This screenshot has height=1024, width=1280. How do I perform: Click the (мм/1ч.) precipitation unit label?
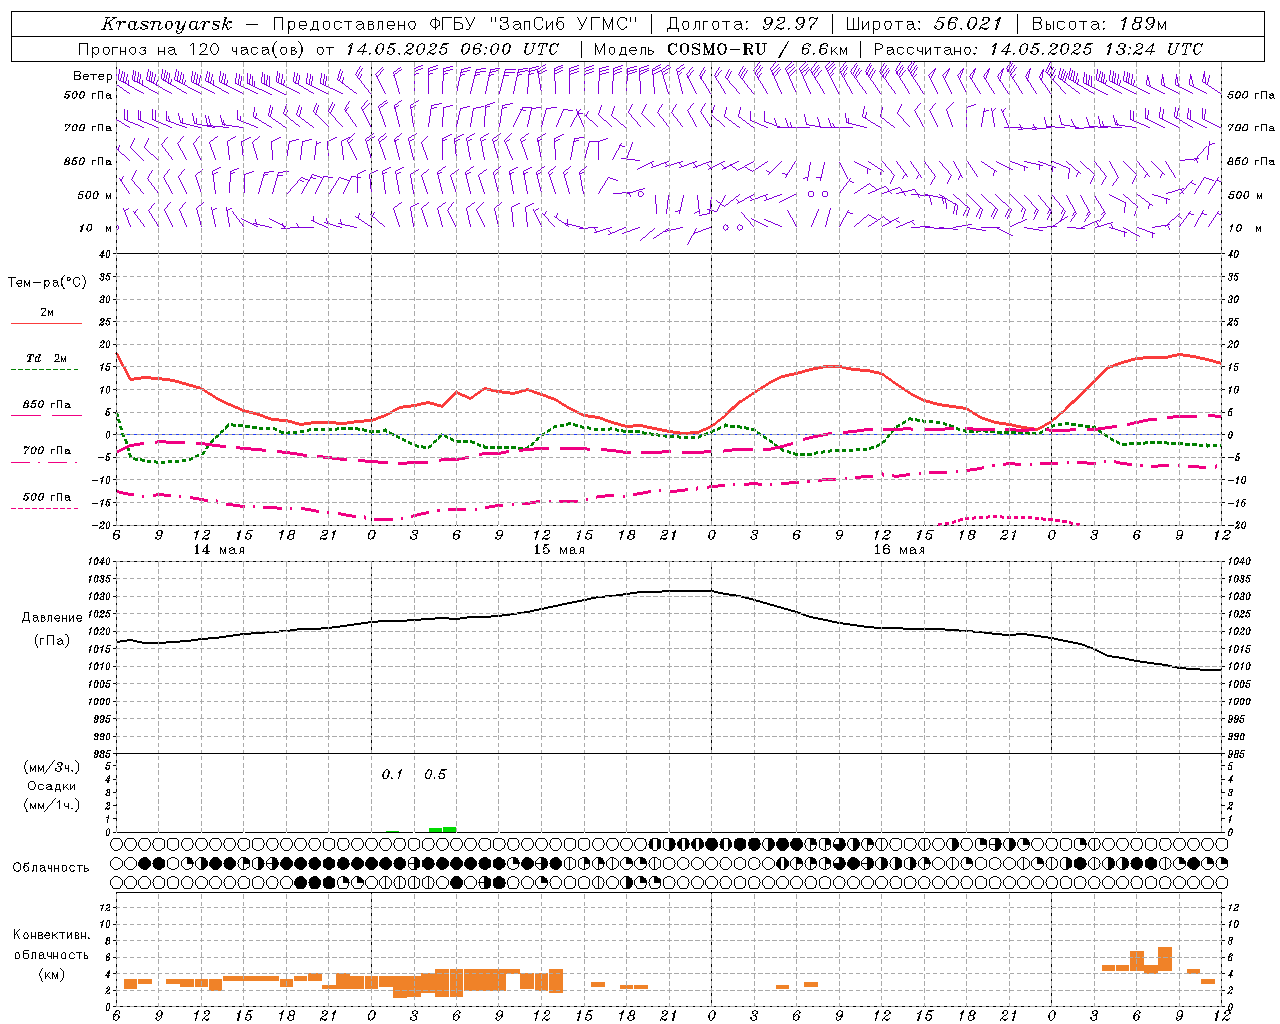(52, 805)
